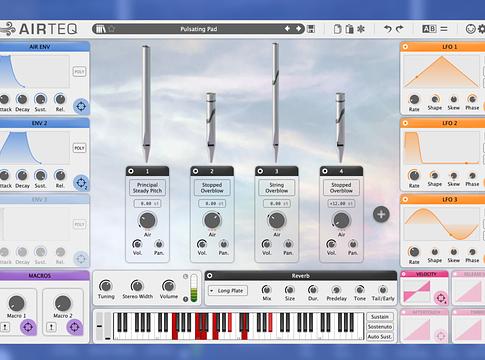Viewport: 485px width, 360px height.
Task: Open pipe 1 Principal Steady Pitch selector
Action: 147,188
